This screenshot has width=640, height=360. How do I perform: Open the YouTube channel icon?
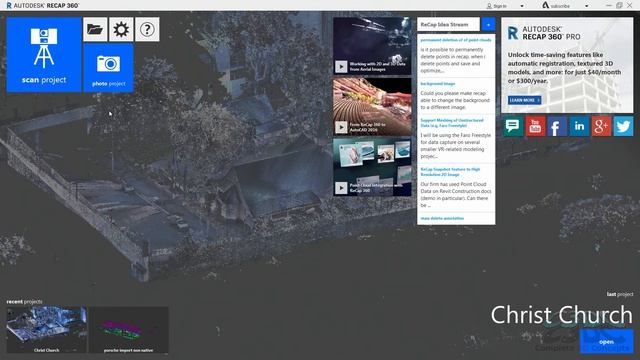tap(535, 126)
